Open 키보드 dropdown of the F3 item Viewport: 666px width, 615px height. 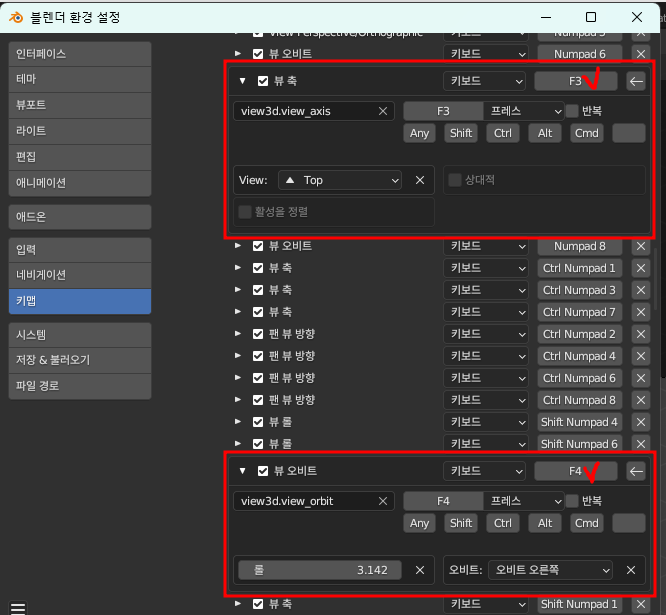484,81
